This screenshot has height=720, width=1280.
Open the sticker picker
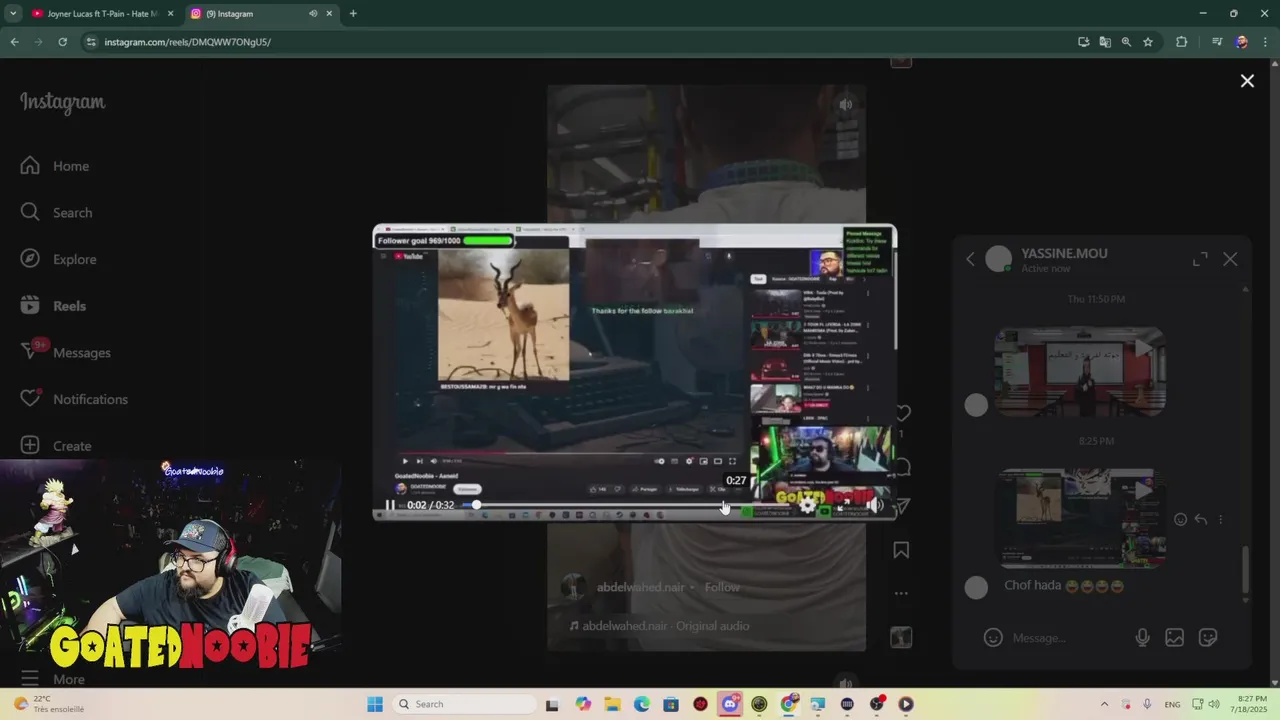[x=1208, y=637]
